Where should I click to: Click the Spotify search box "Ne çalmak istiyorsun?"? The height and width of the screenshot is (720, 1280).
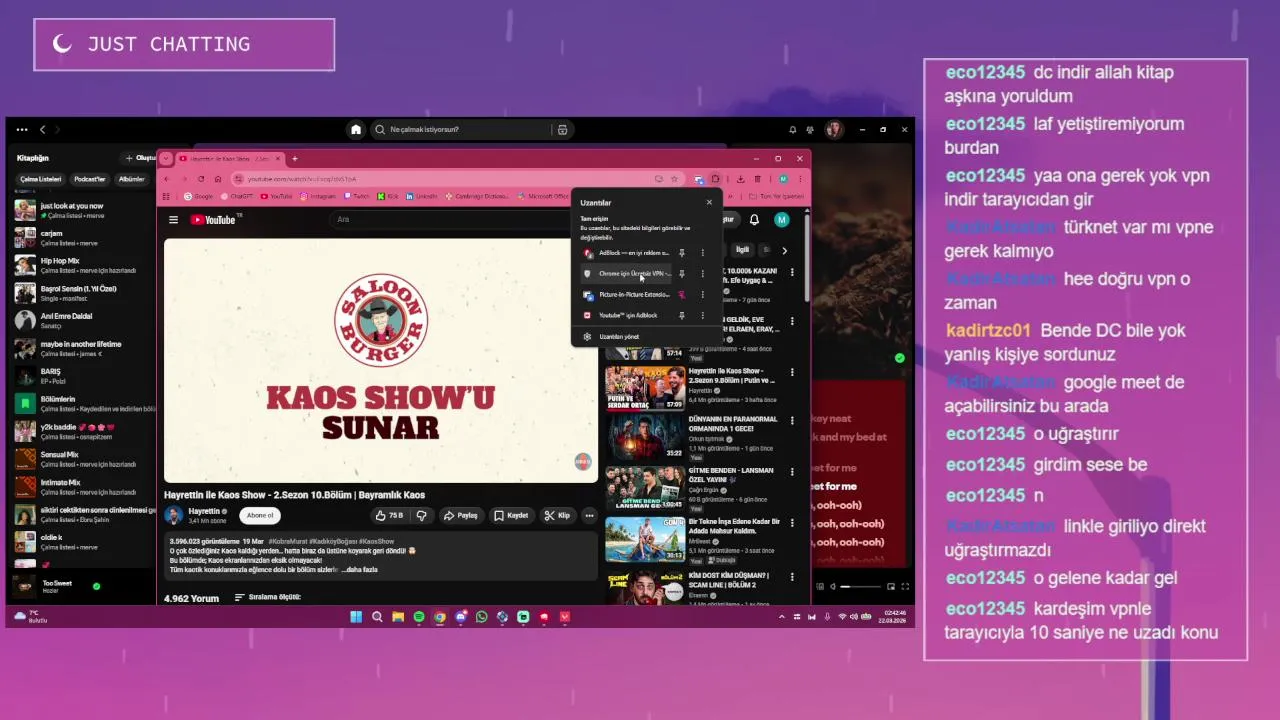tap(461, 129)
